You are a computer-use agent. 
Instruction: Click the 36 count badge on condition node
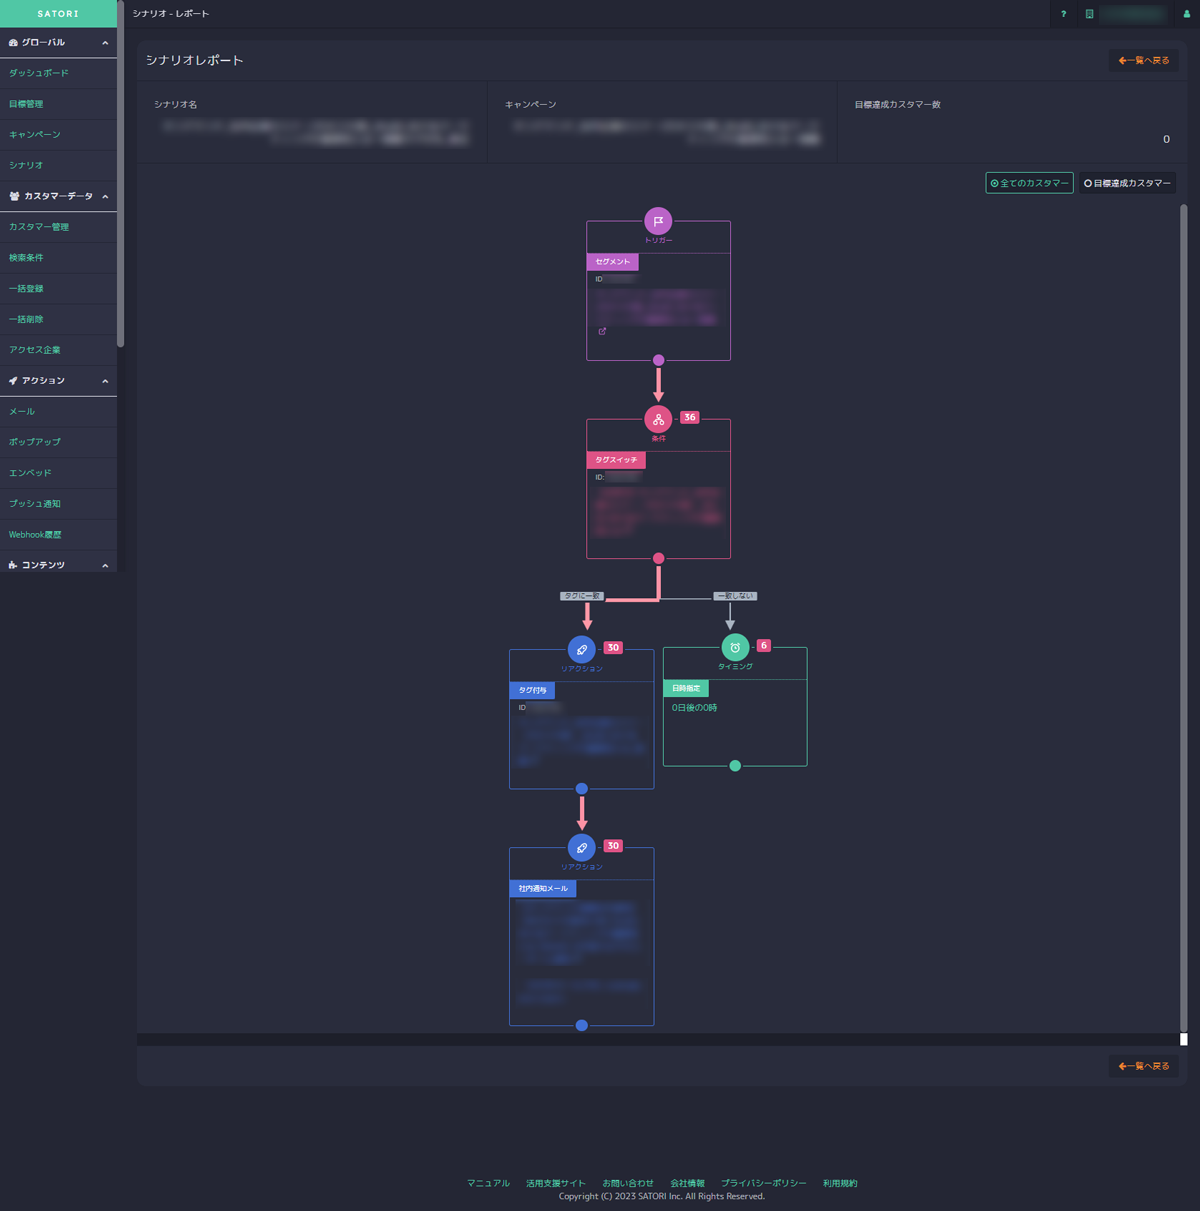tap(690, 417)
